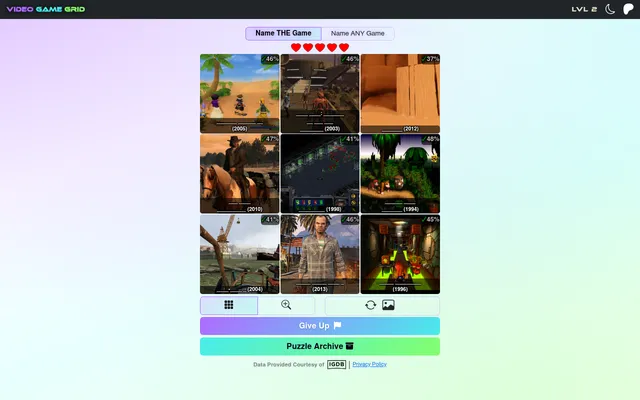Choose the 2013 man in plaid shirt thumbnail
Screen dimensions: 640x400
tap(320, 254)
